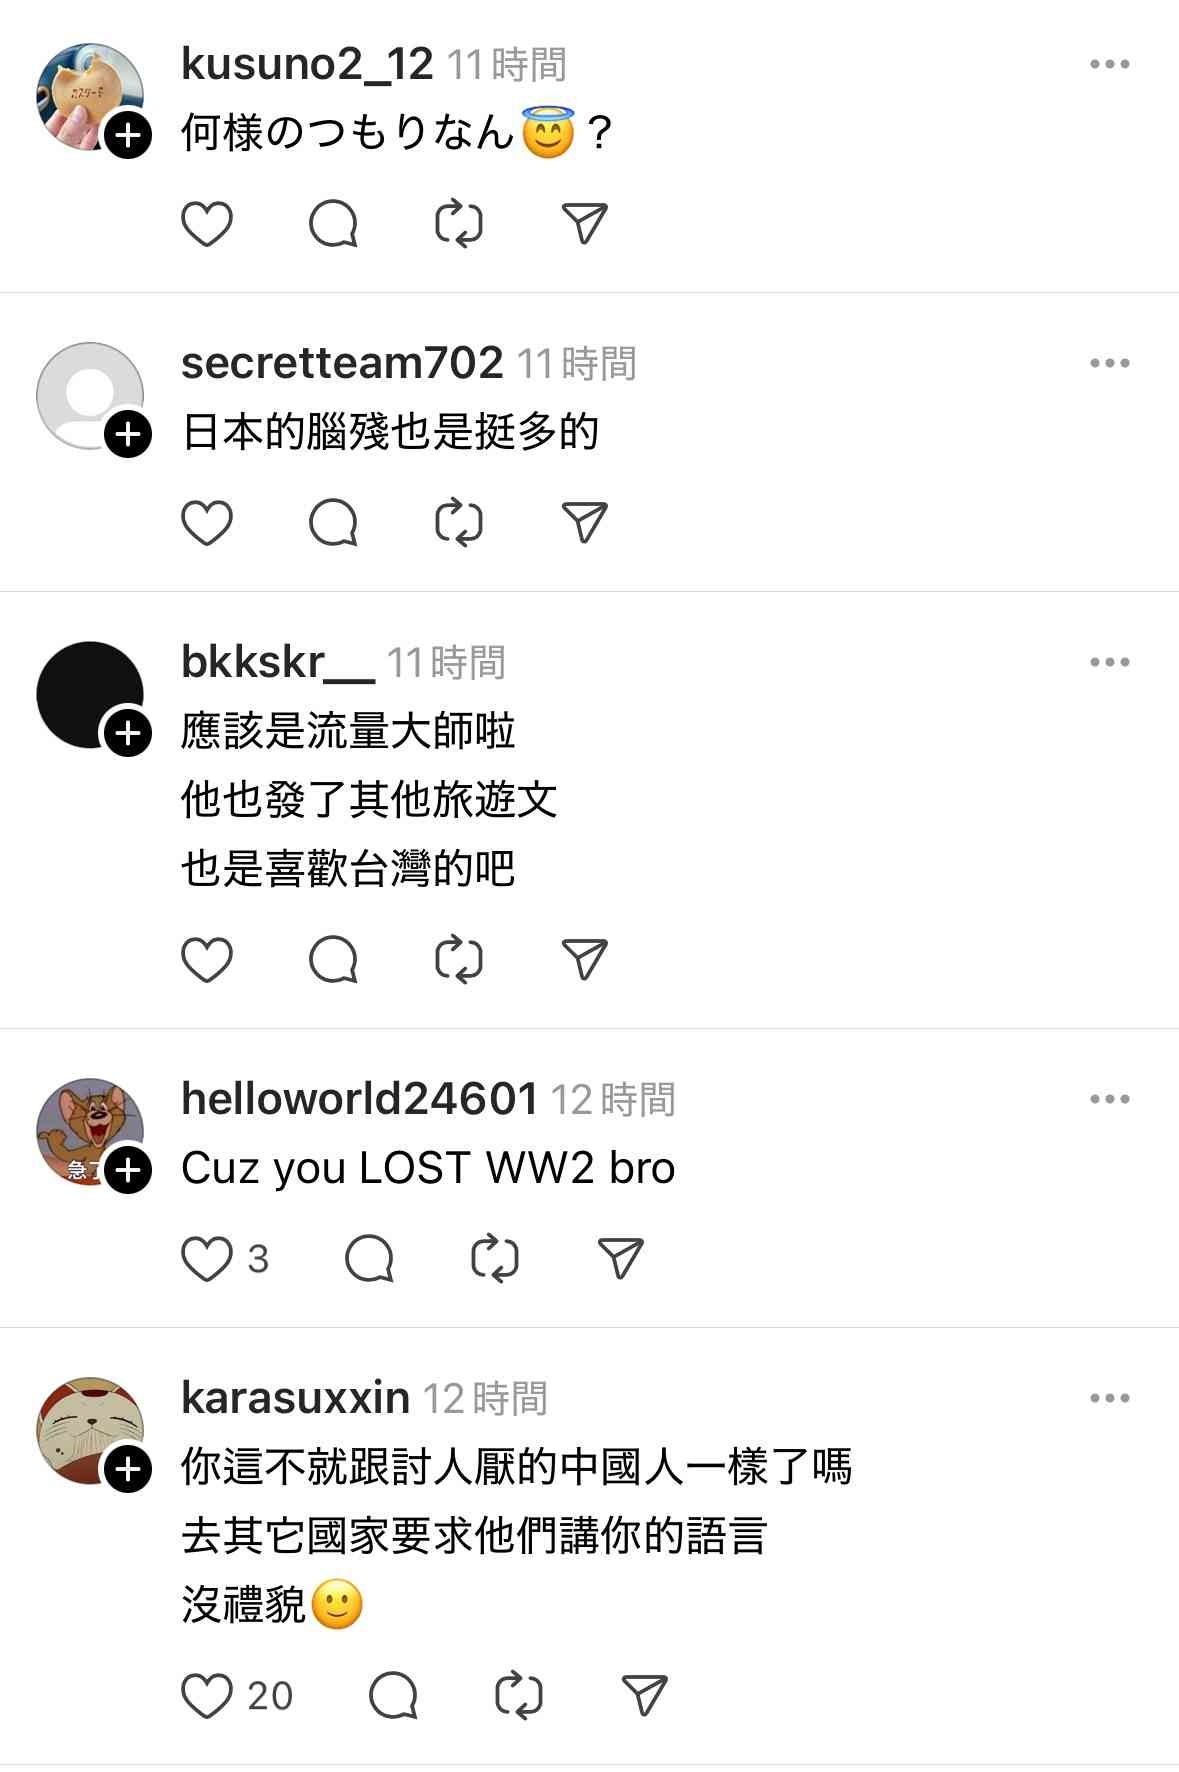1179x1772 pixels.
Task: Repost kusuno2_12's comment
Action: click(459, 223)
